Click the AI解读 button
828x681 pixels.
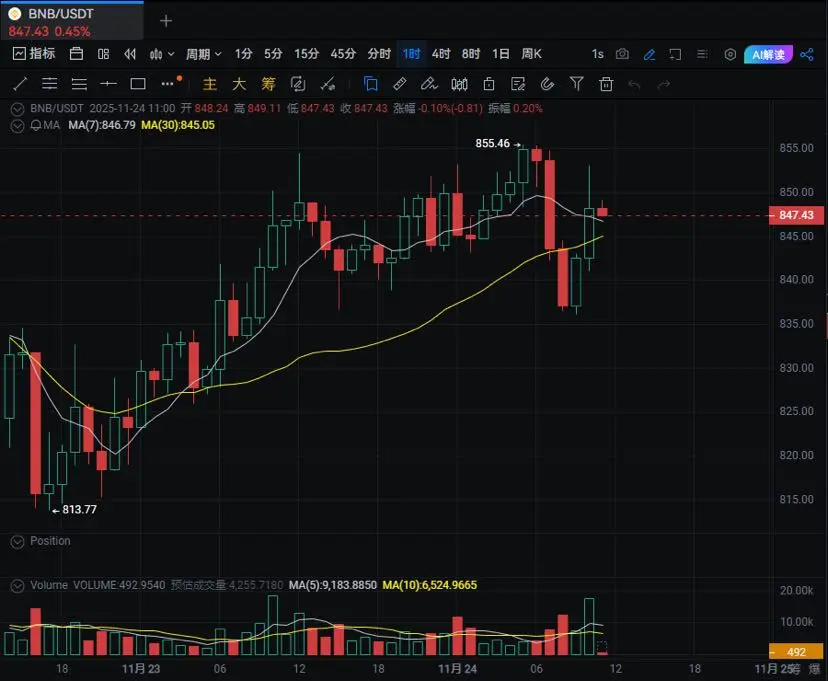point(768,54)
